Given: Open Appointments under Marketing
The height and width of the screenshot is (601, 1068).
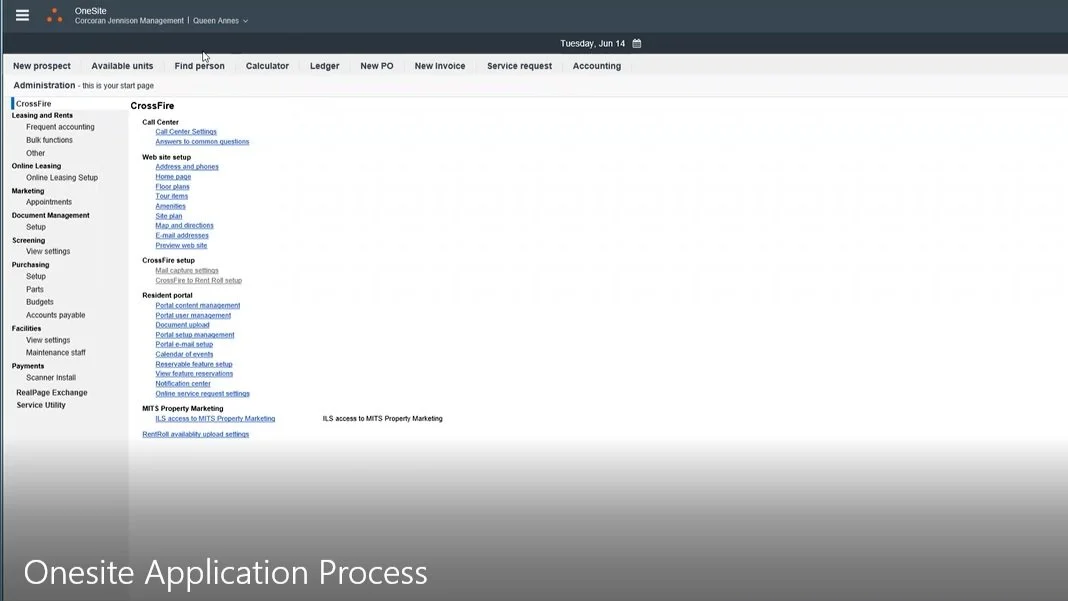Looking at the screenshot, I should click(48, 202).
